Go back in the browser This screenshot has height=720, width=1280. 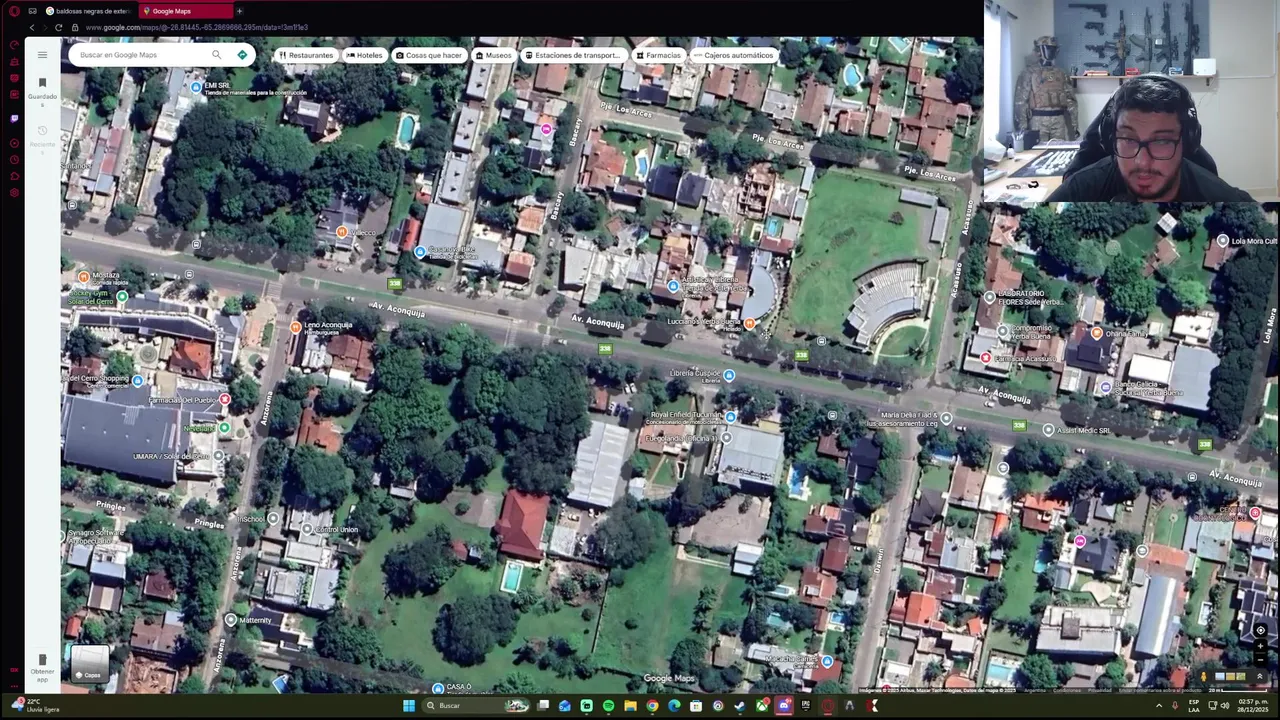coord(31,27)
